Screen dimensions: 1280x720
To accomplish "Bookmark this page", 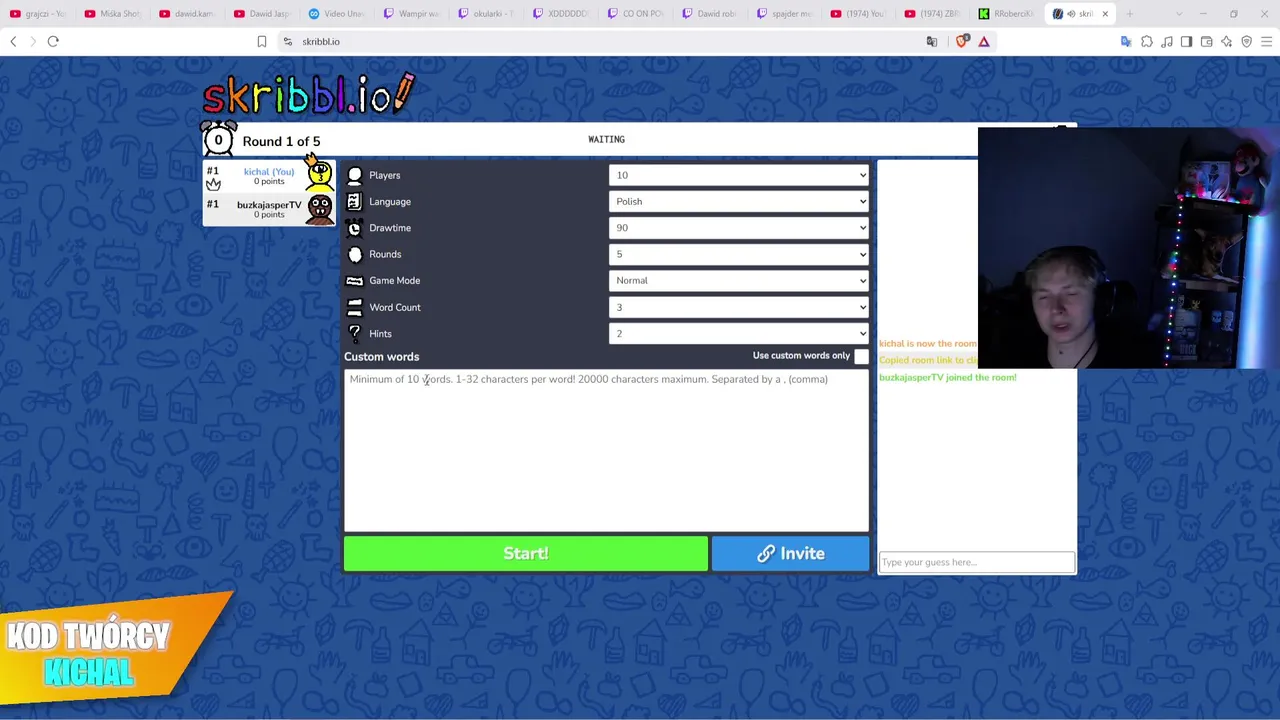I will [262, 41].
